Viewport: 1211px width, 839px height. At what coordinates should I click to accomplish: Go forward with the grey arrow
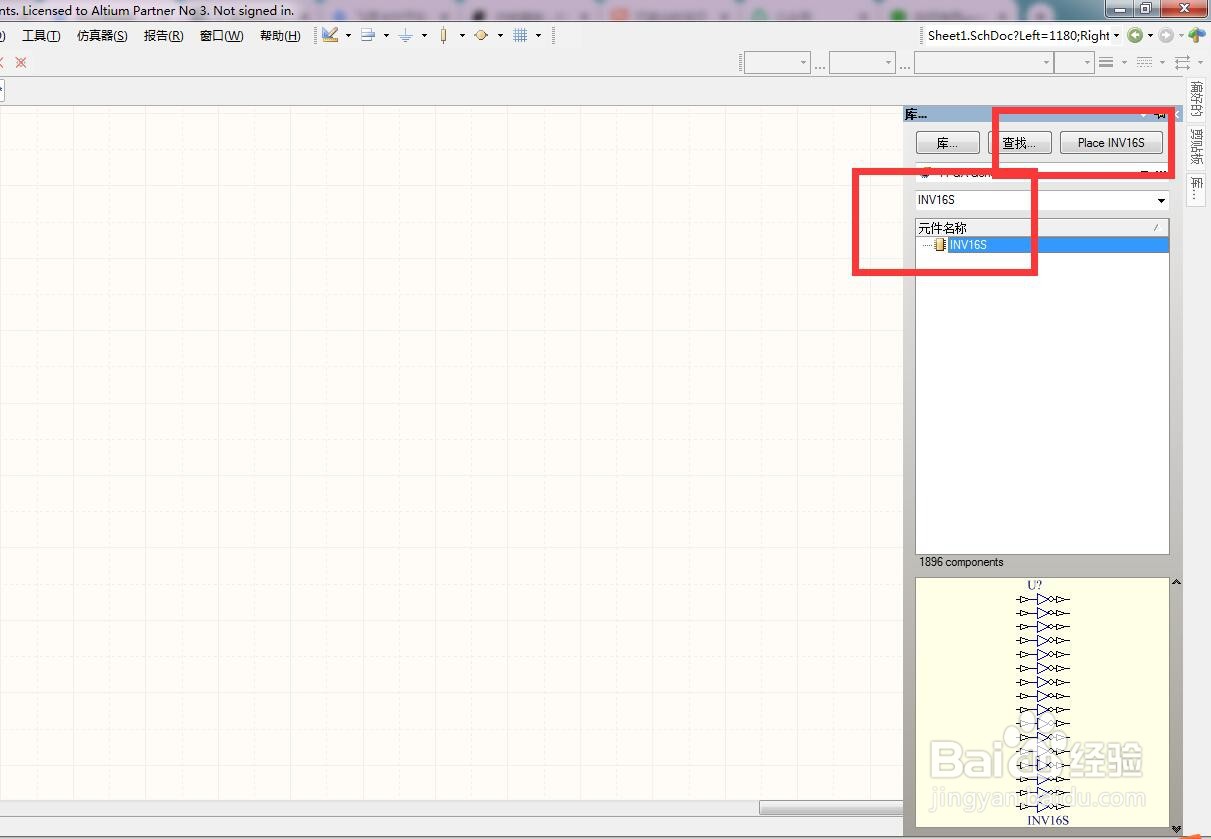(1166, 35)
